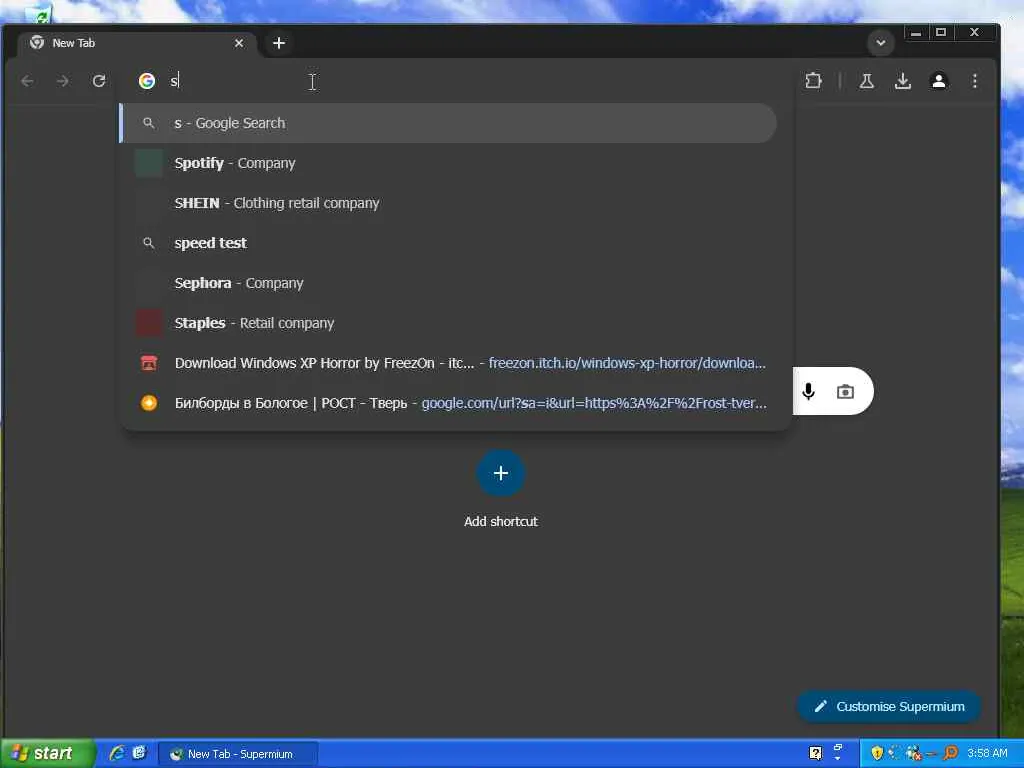Close the New Tab tab
This screenshot has height=768, width=1024.
(x=239, y=43)
